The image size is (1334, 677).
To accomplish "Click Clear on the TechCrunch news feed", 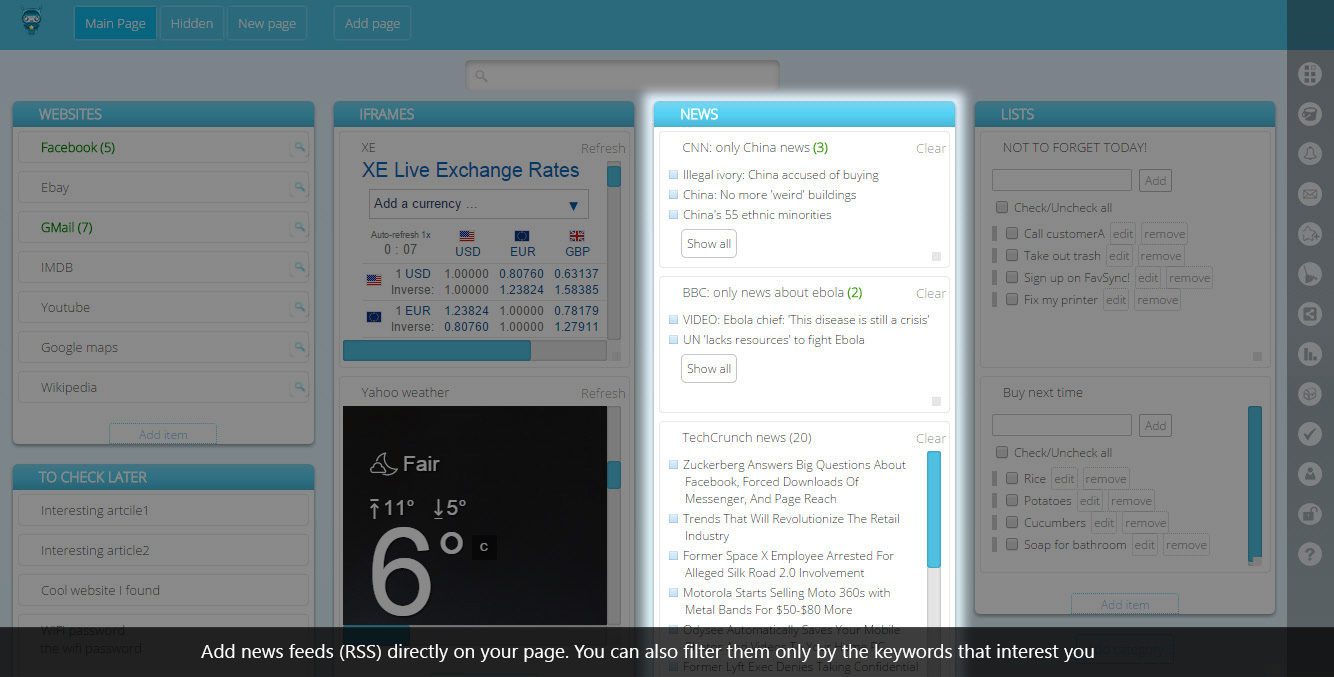I will (x=930, y=438).
